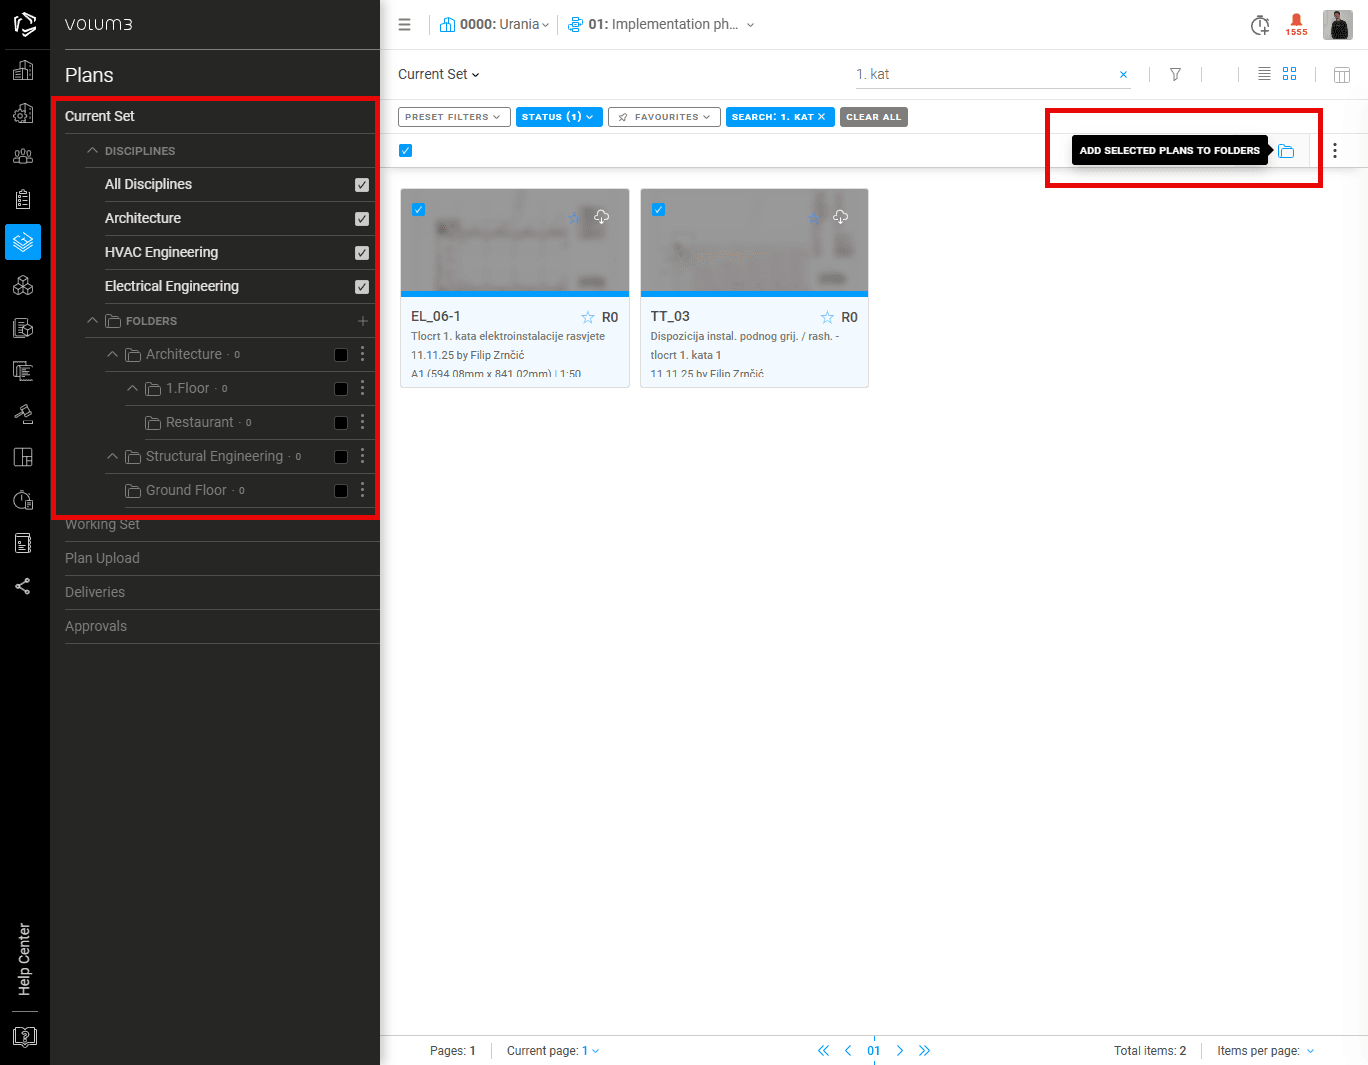Select the highlighted Plans layers icon
This screenshot has height=1065, width=1368.
(x=23, y=242)
